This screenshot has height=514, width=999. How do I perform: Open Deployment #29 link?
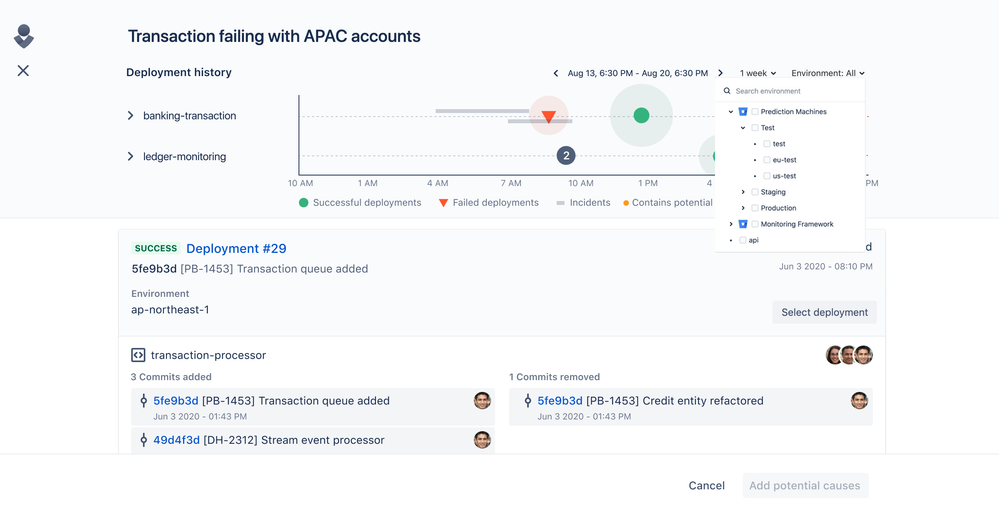pyautogui.click(x=236, y=248)
